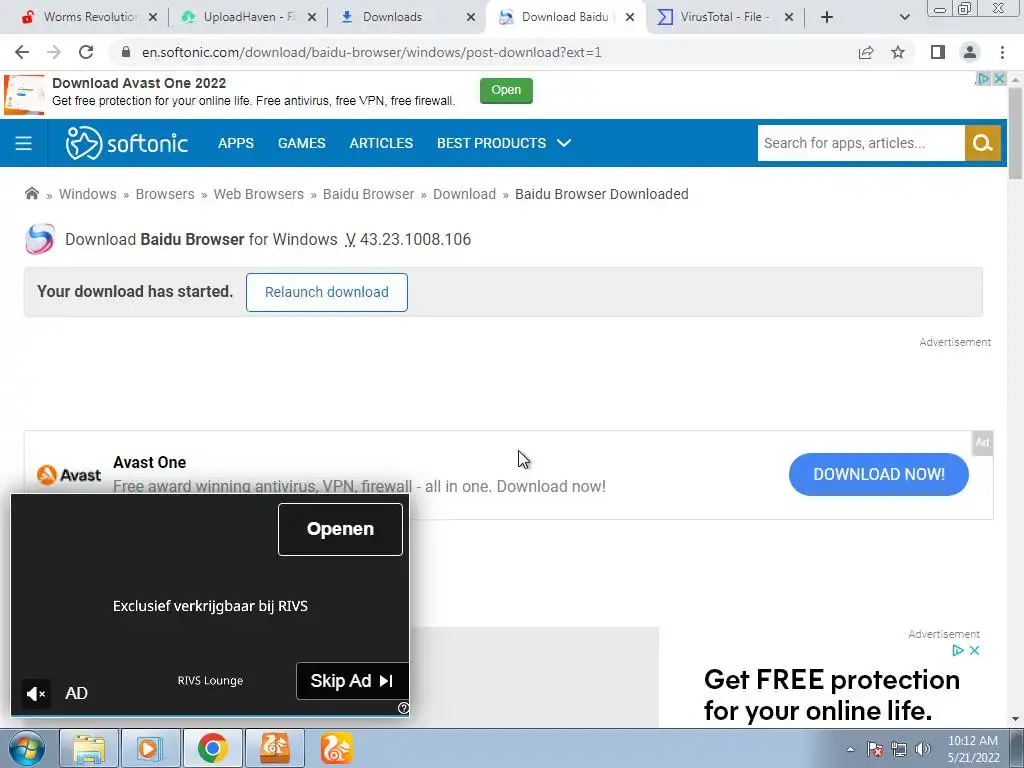Reload the Softonic page

coord(86,52)
